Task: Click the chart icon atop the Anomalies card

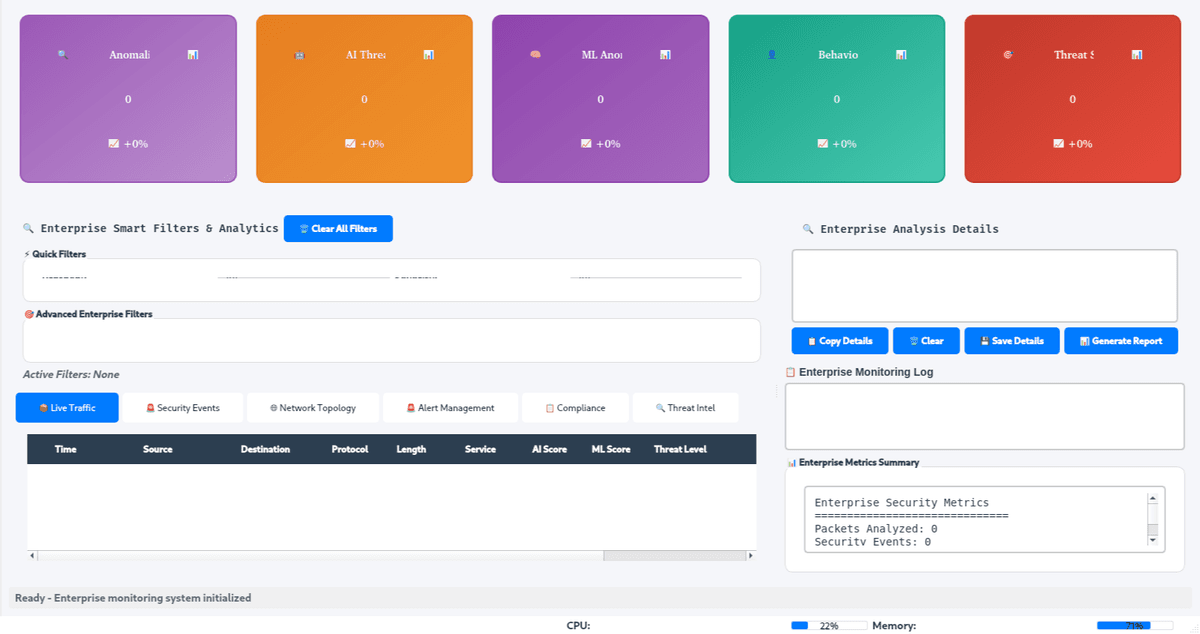Action: (193, 55)
